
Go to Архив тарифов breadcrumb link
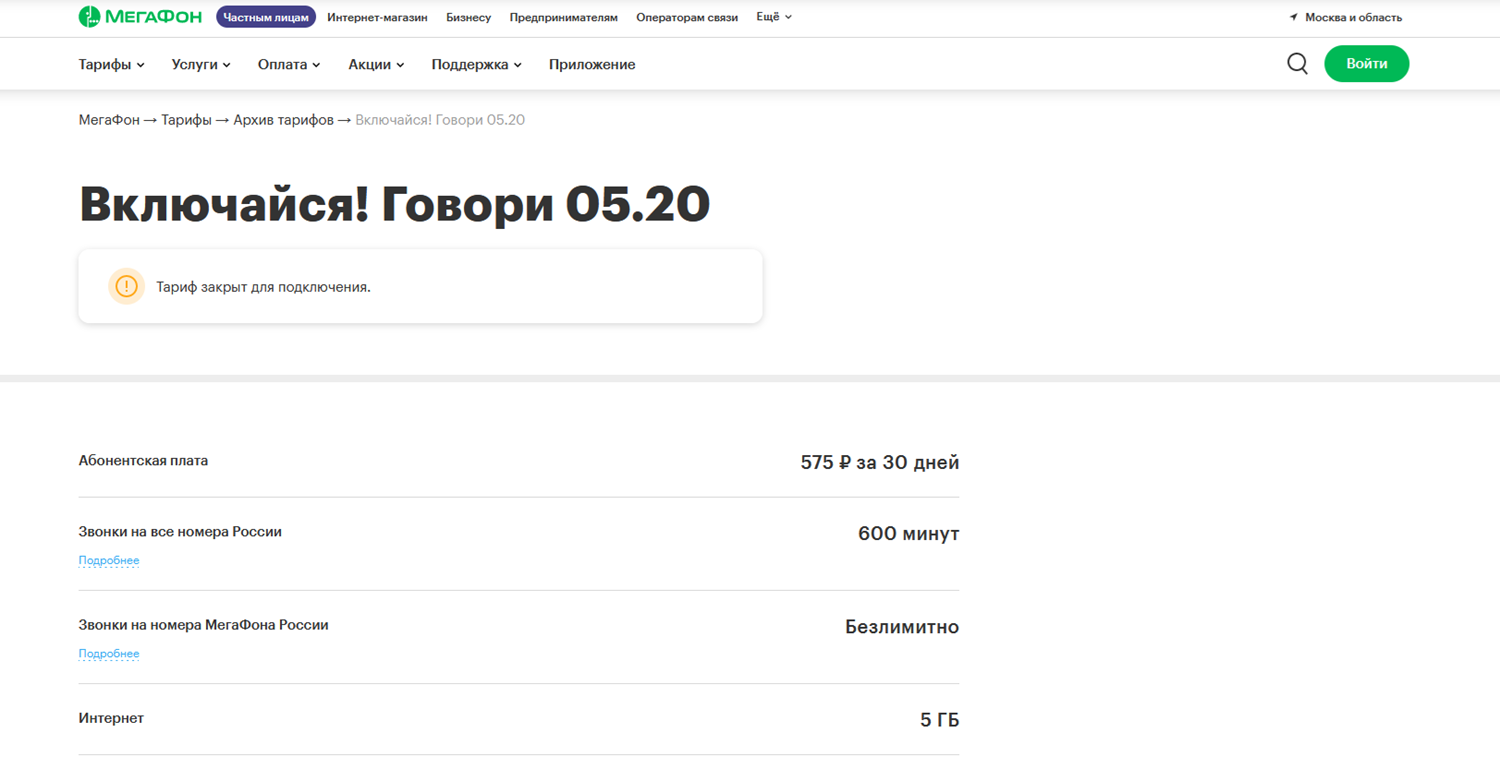(x=283, y=120)
